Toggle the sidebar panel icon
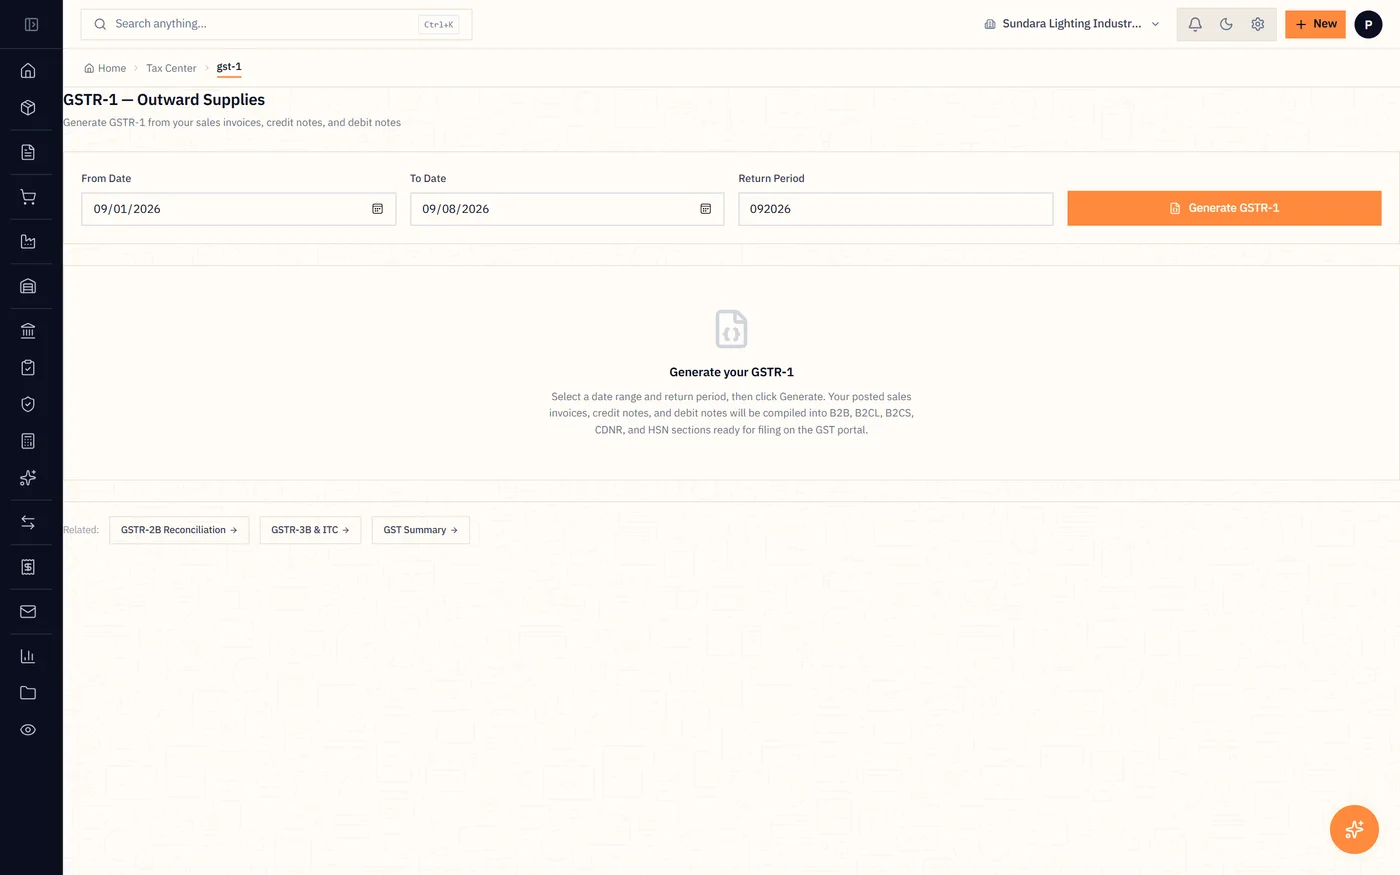 coord(31,24)
